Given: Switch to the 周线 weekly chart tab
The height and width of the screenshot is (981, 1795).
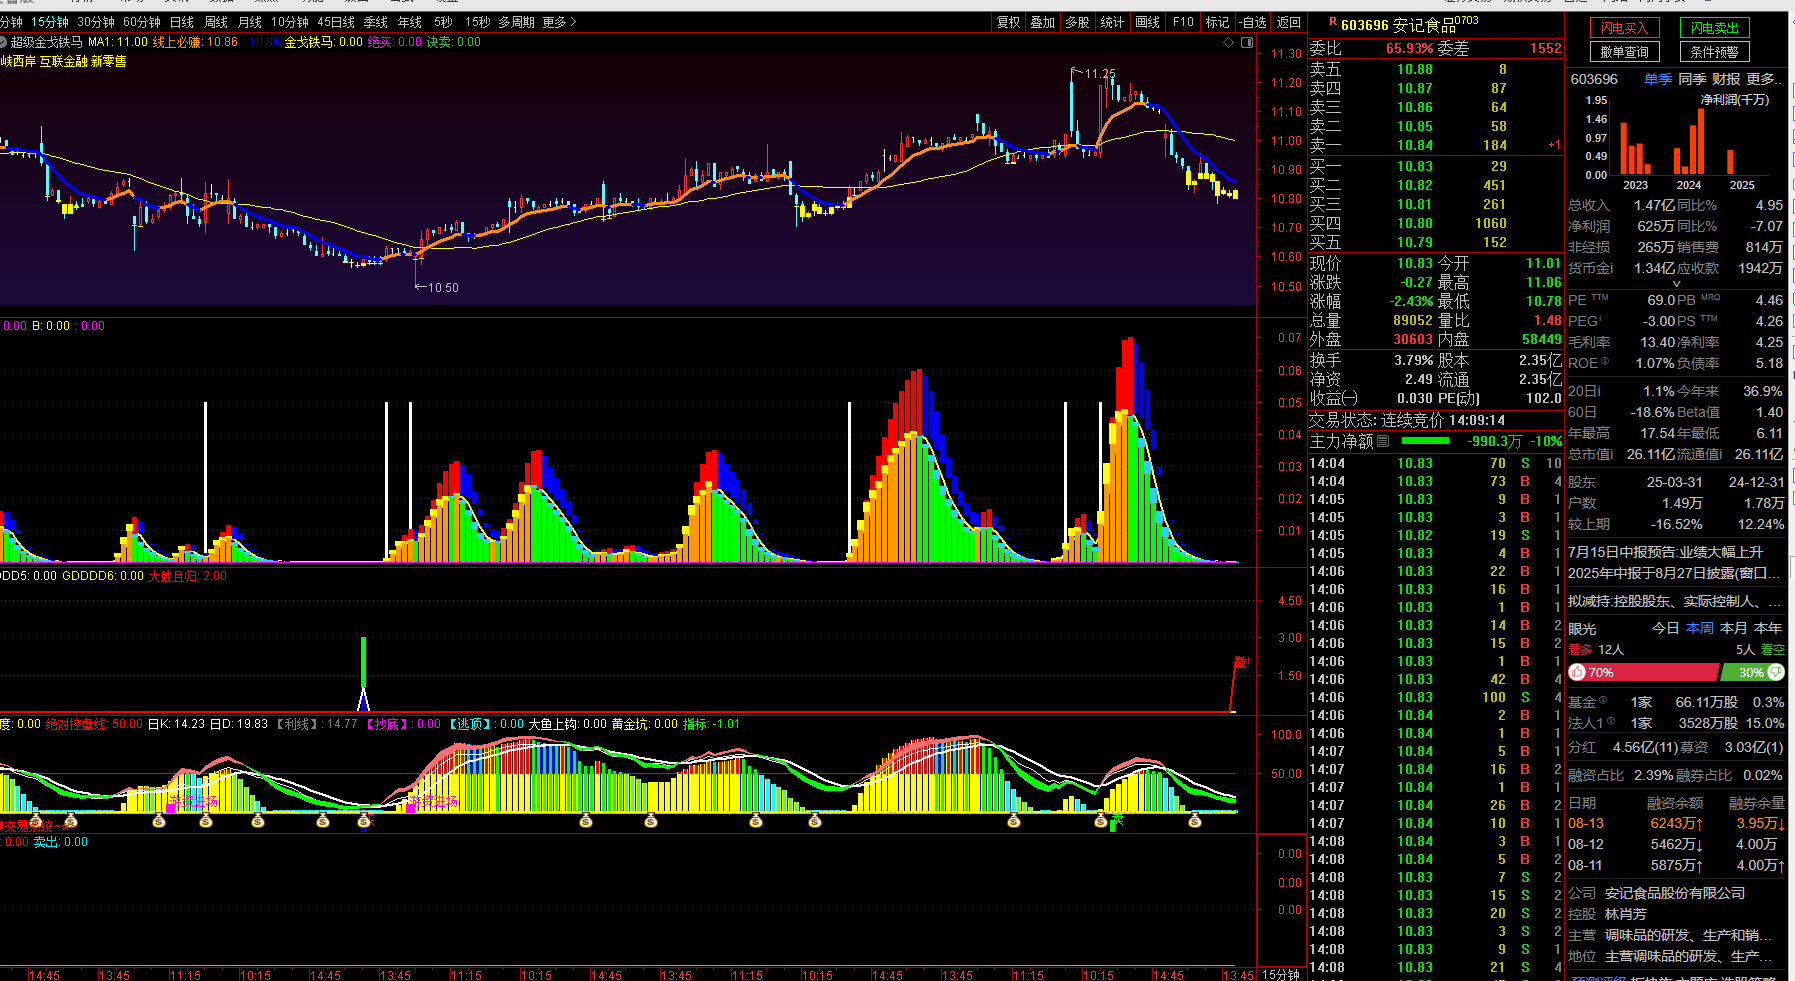Looking at the screenshot, I should coord(216,22).
